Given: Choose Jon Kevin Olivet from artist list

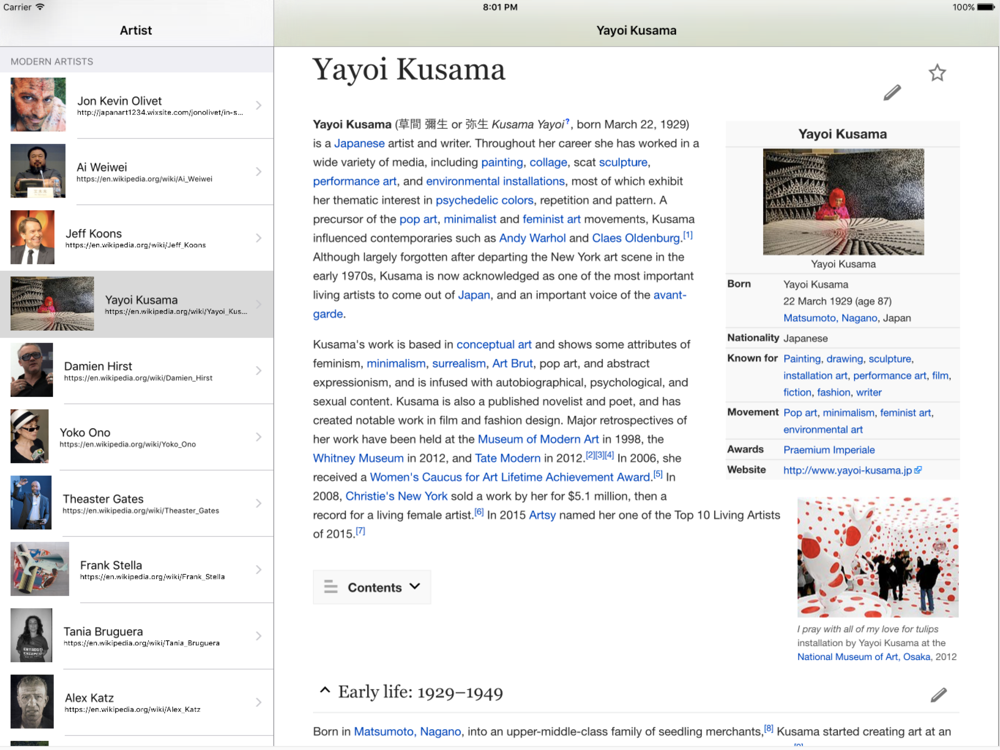Looking at the screenshot, I should 136,105.
